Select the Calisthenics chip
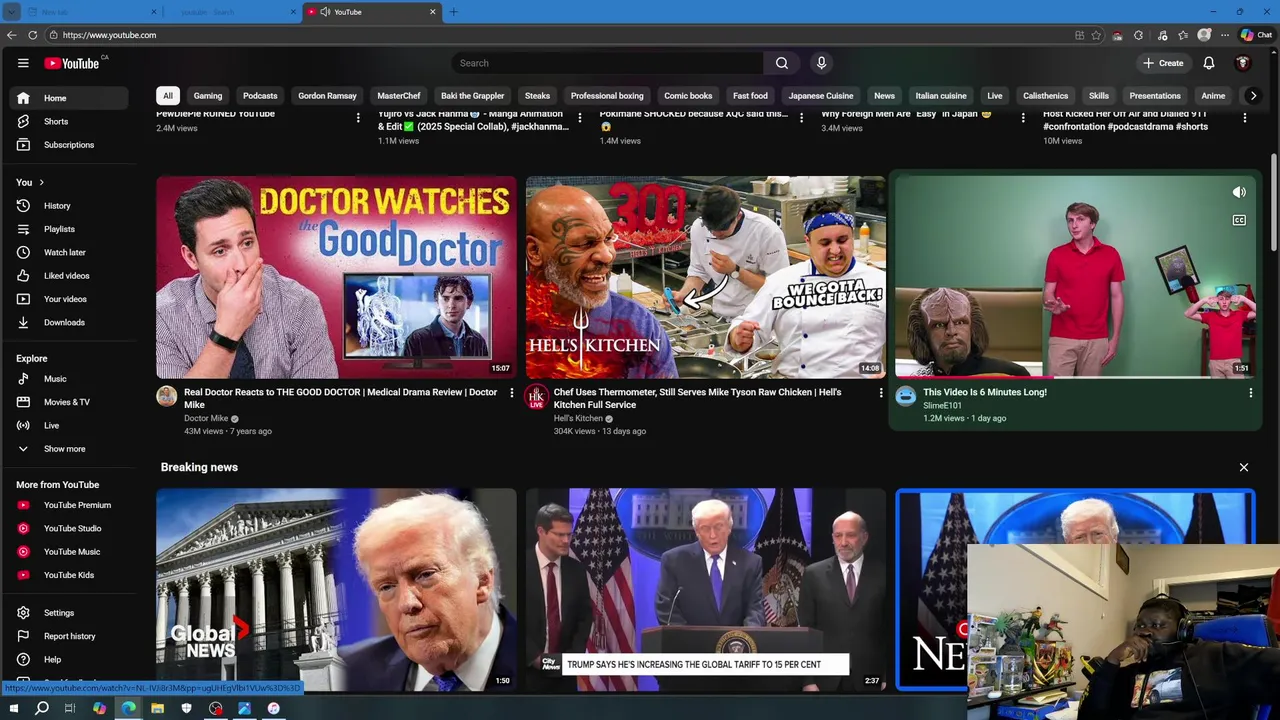Viewport: 1280px width, 720px height. click(x=1045, y=96)
